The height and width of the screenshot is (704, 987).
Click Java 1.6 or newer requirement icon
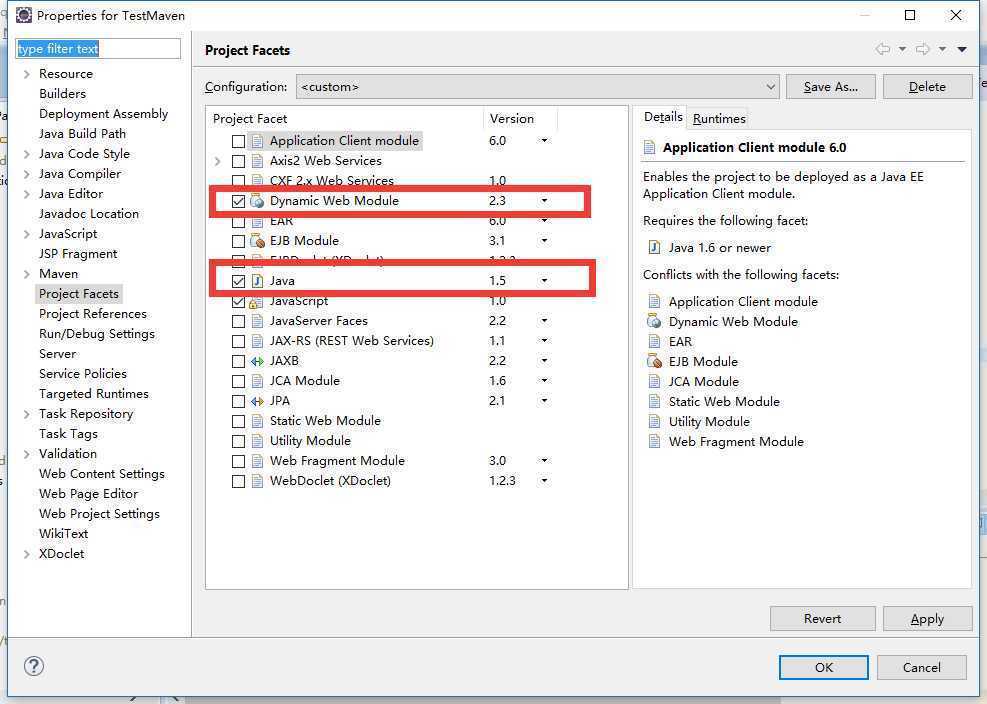click(x=654, y=247)
